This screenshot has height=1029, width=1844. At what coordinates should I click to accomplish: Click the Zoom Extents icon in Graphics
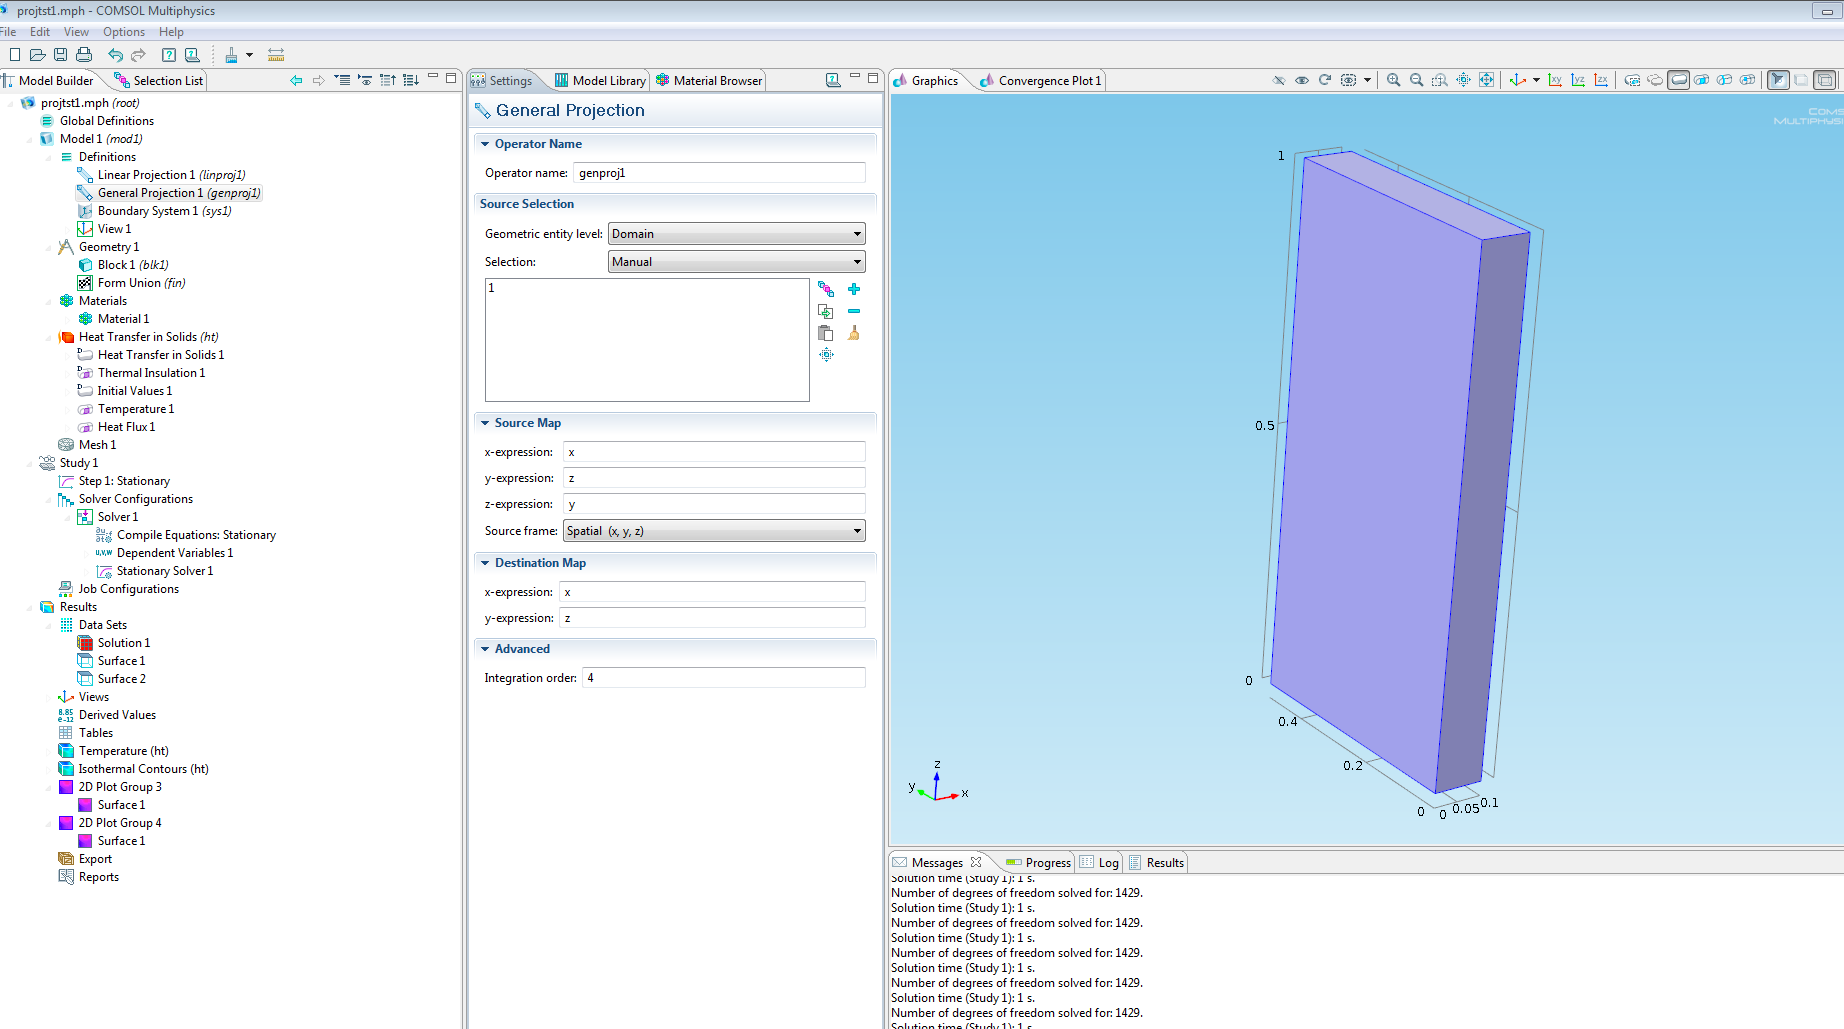1486,80
